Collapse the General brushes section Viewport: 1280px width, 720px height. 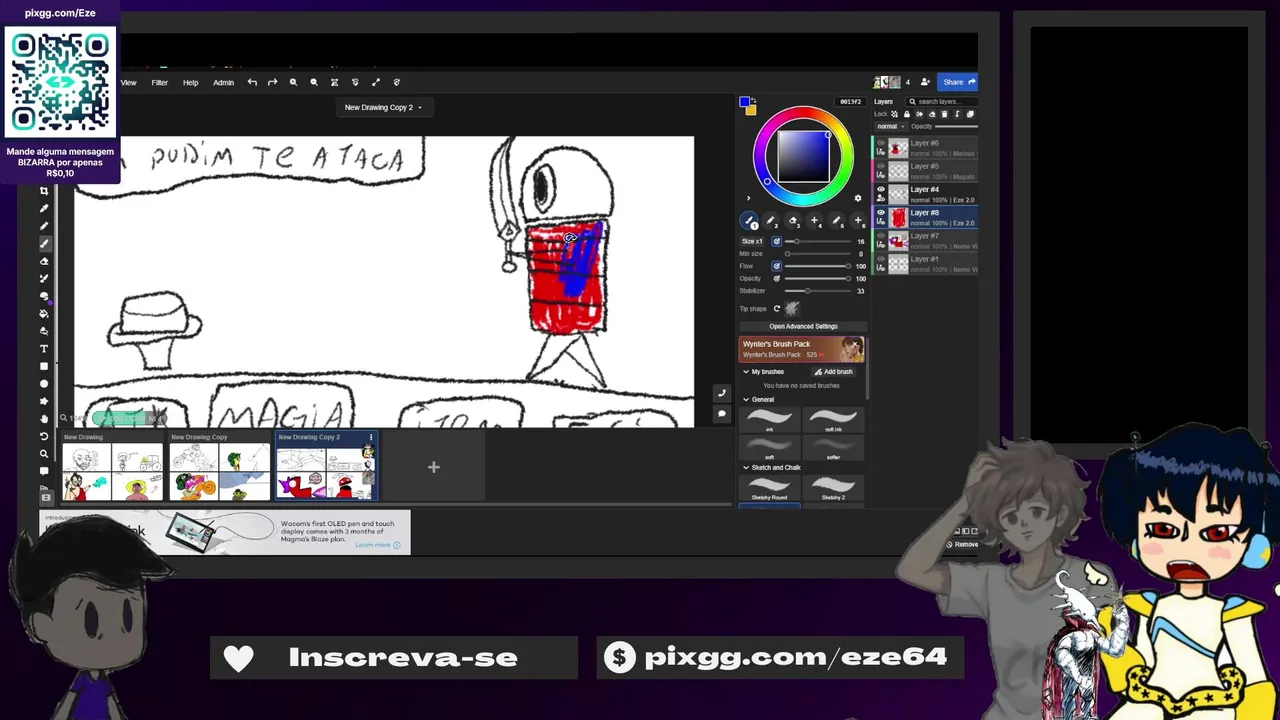[x=746, y=399]
